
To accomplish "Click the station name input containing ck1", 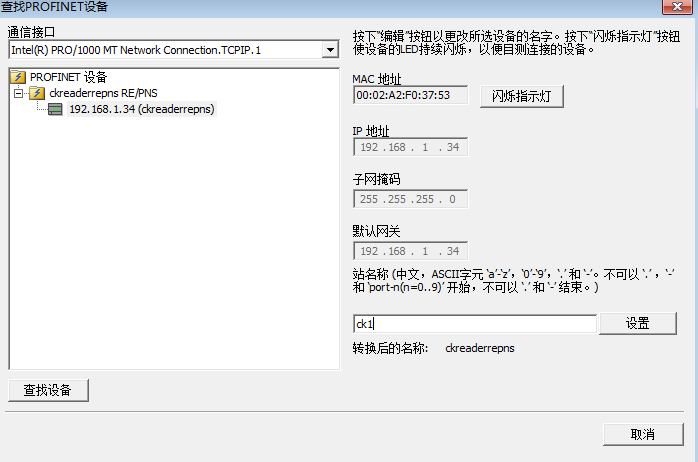I will 475,324.
